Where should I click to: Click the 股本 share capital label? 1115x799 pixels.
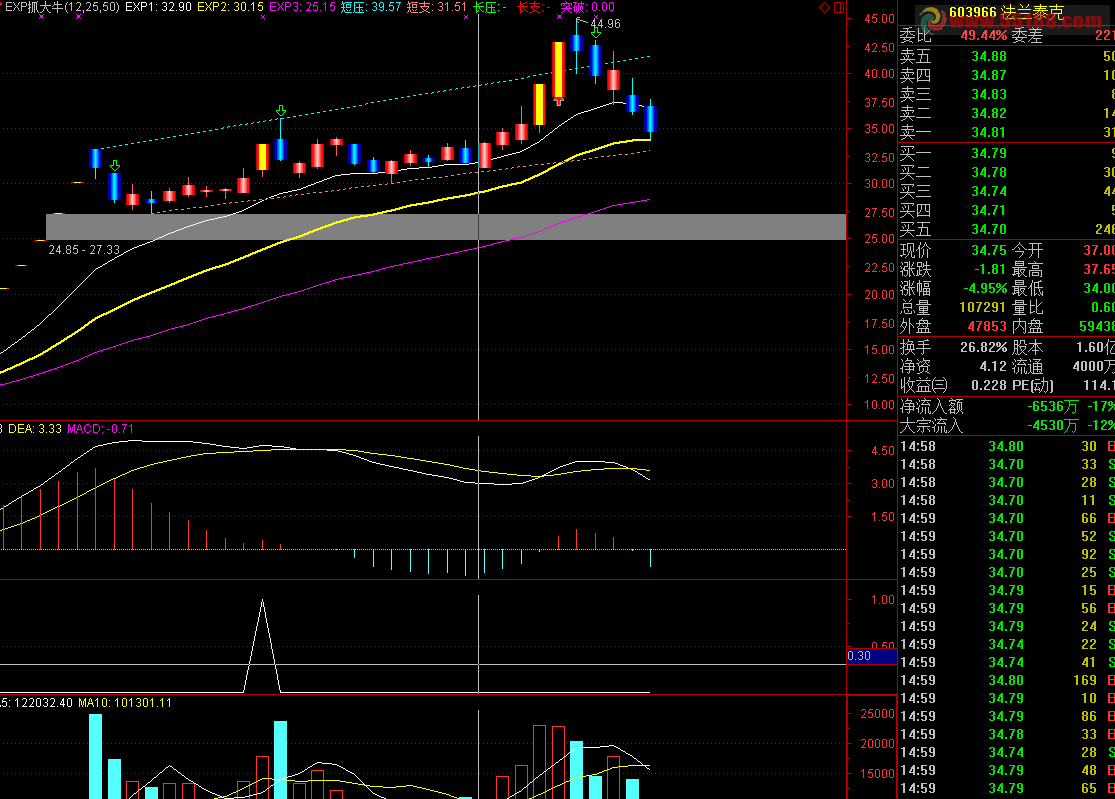(1028, 348)
